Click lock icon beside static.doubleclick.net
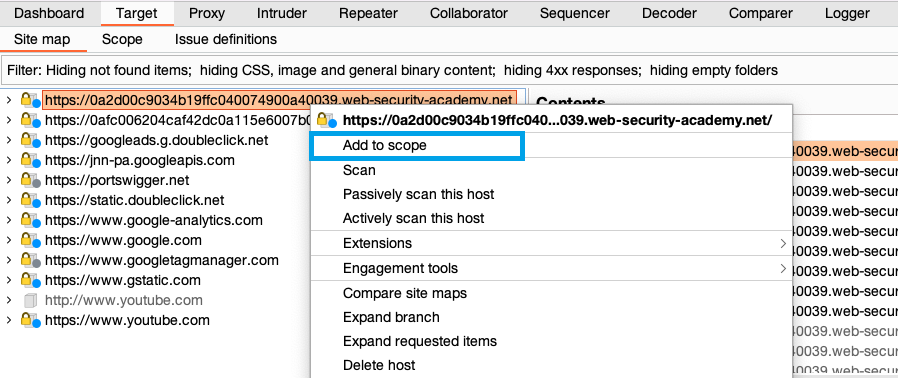The height and width of the screenshot is (378, 898). (x=30, y=200)
